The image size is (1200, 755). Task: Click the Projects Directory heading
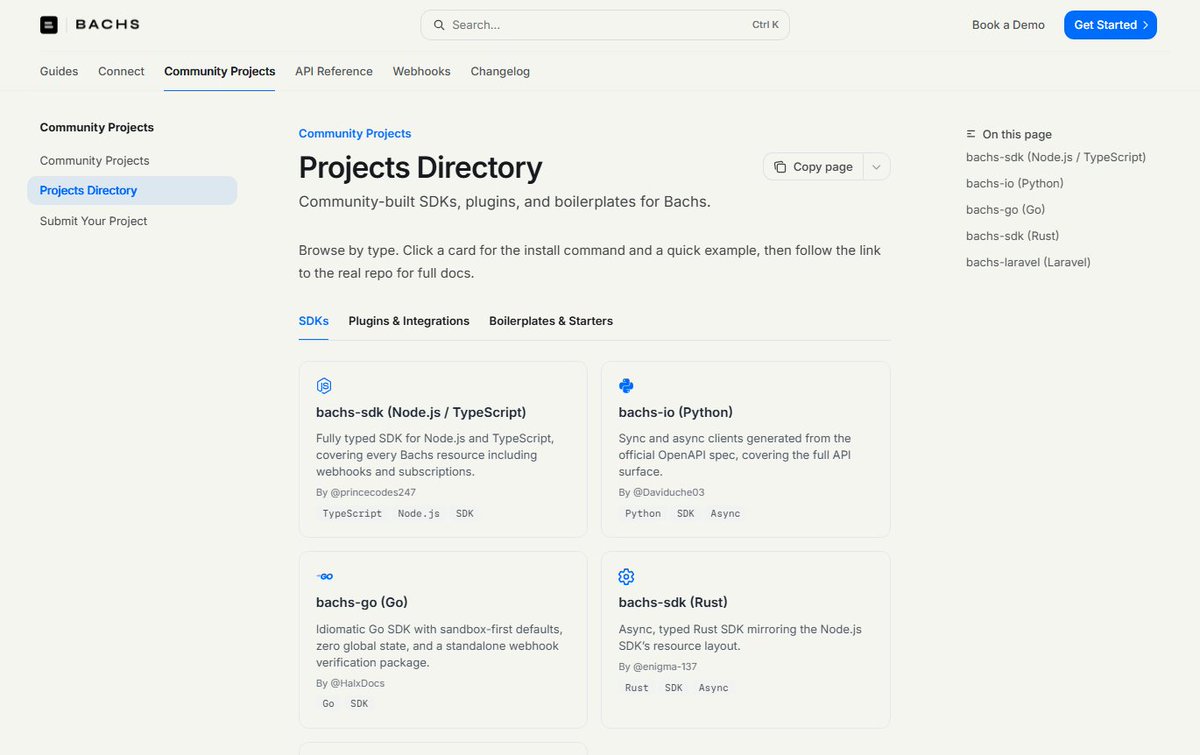tap(421, 167)
